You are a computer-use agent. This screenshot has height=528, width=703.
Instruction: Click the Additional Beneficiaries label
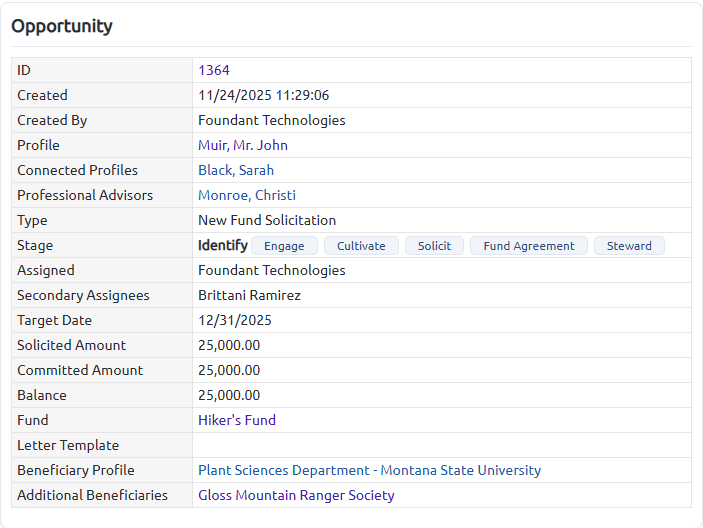click(x=92, y=495)
